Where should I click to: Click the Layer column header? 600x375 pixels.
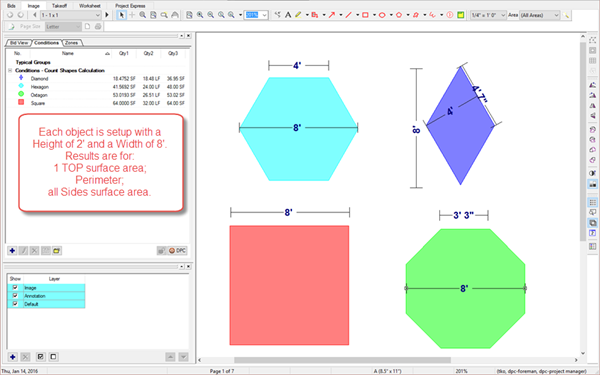click(54, 279)
